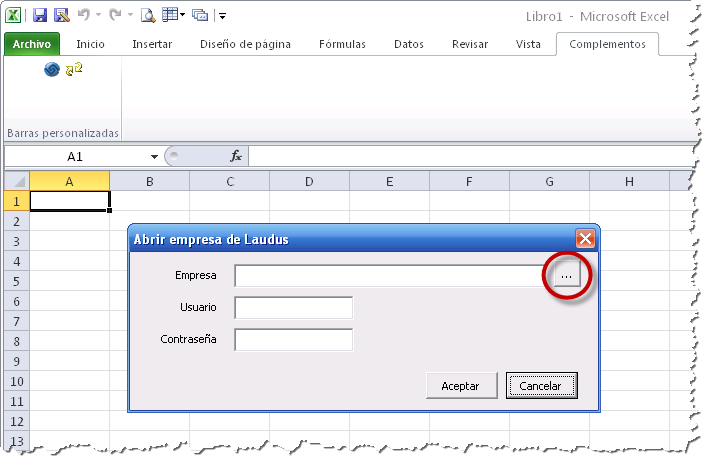
Task: Select row 2 header
Action: coord(17,222)
